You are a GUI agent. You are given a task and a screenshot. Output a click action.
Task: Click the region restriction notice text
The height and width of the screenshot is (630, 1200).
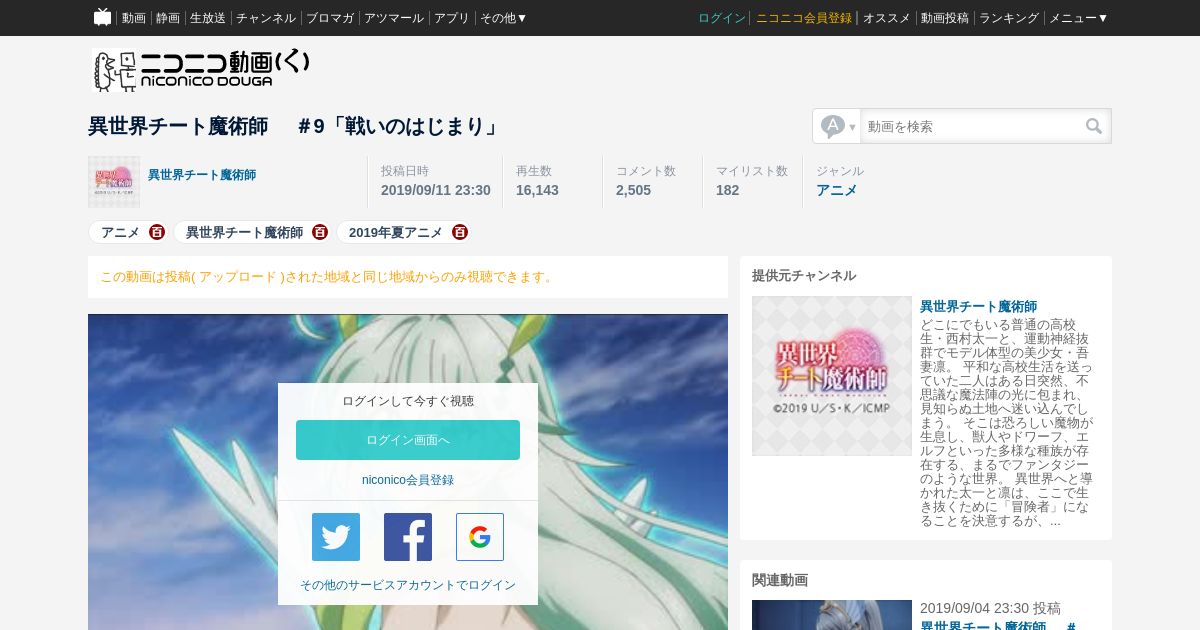pyautogui.click(x=328, y=277)
